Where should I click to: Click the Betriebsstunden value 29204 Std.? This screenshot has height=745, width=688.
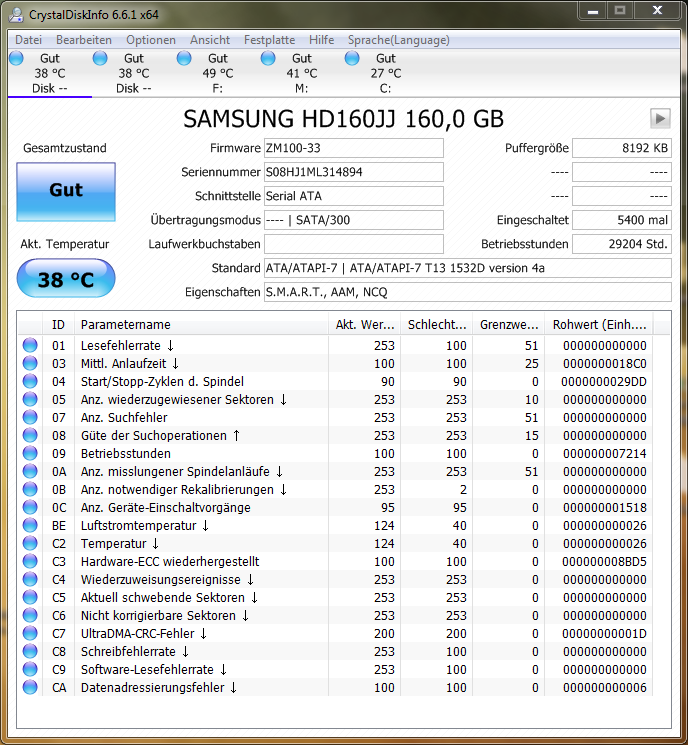tap(621, 244)
